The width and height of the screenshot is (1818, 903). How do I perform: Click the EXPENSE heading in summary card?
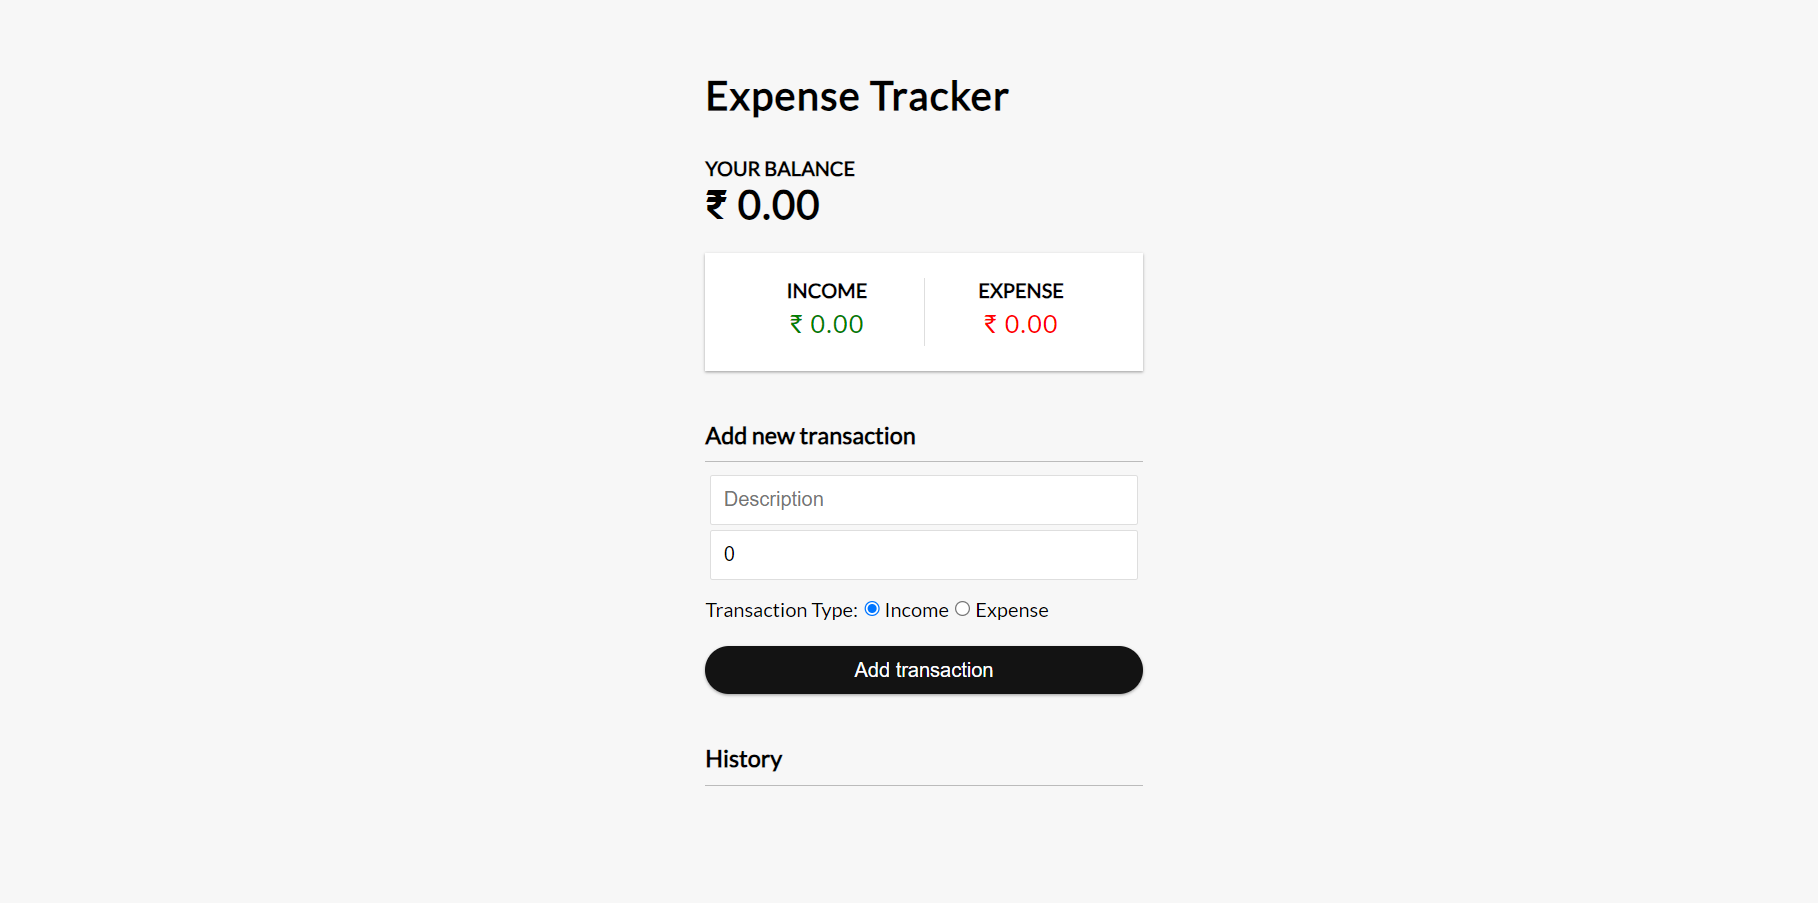coord(1020,290)
